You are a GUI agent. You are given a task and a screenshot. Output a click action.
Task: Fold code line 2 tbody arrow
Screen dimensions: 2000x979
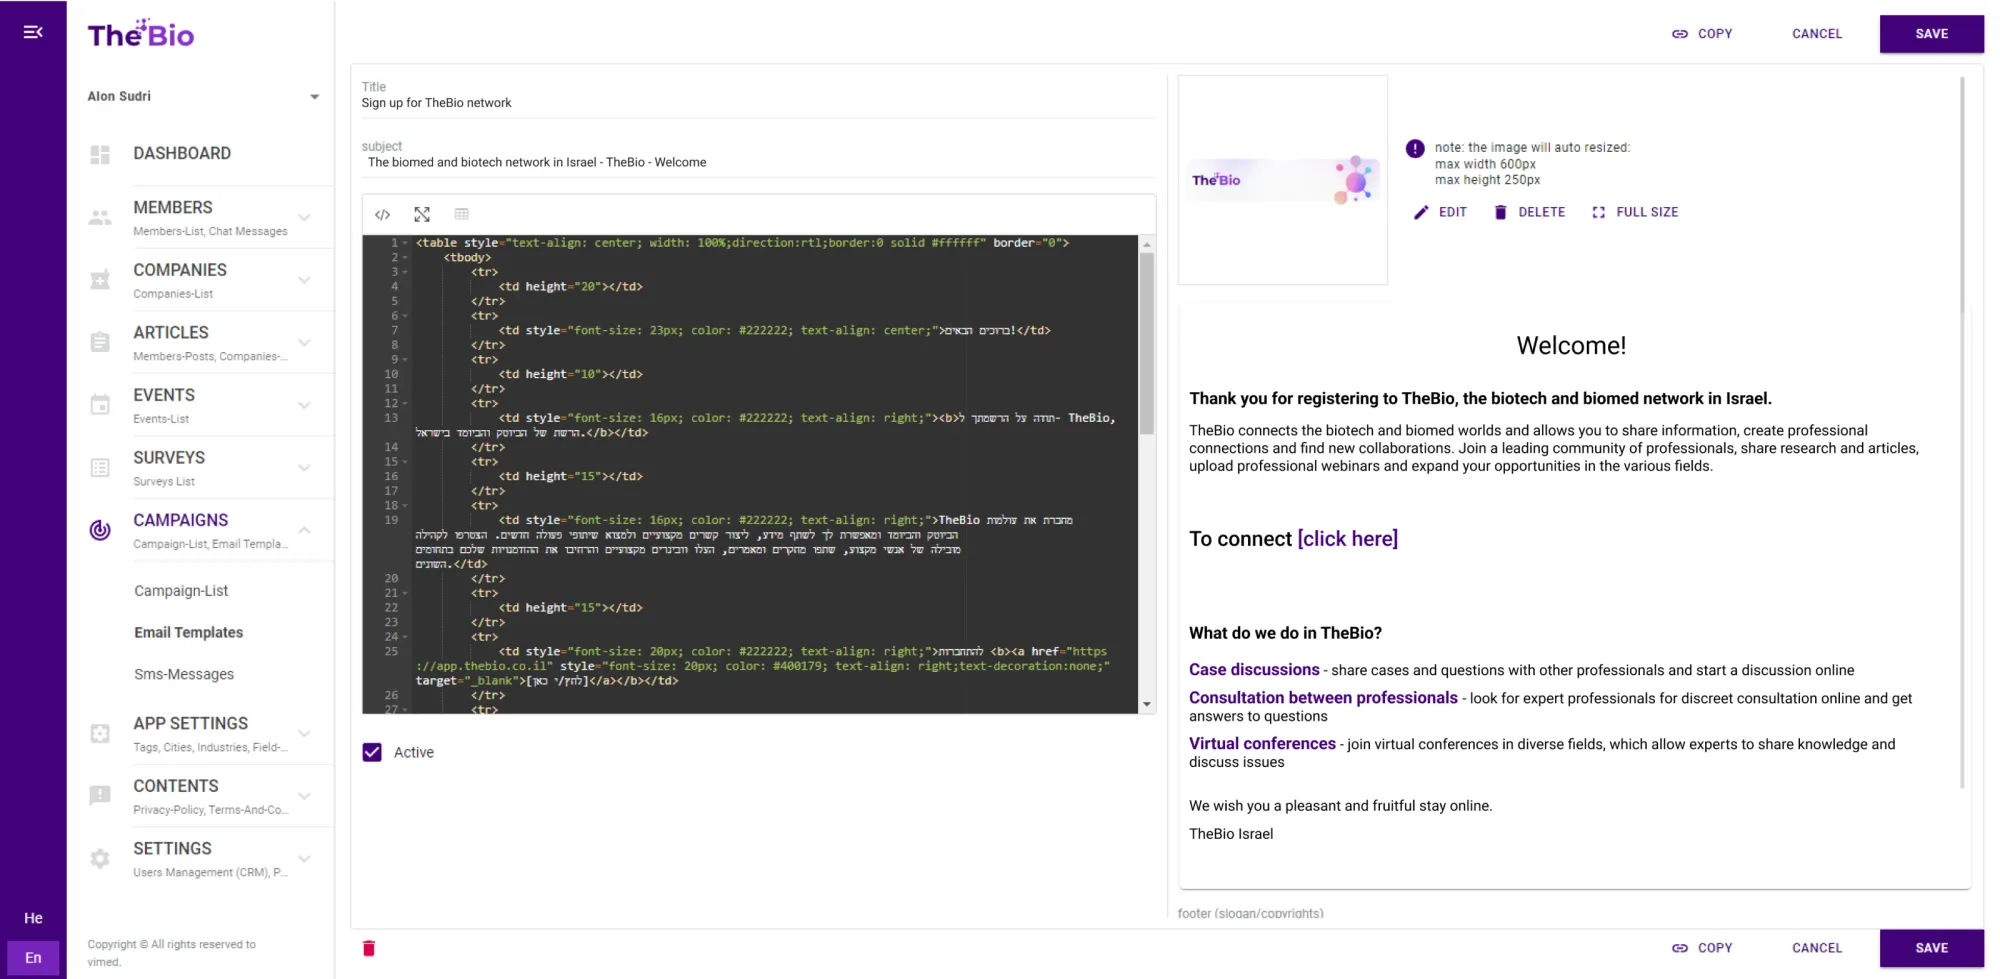[406, 258]
